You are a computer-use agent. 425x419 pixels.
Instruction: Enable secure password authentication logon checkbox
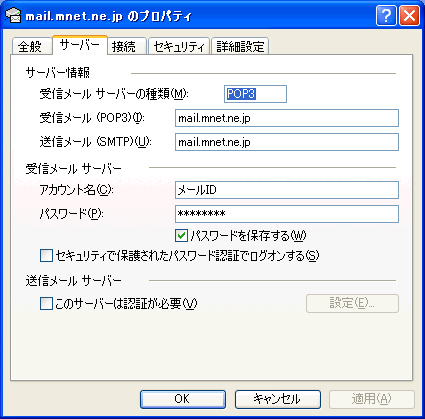[x=46, y=256]
